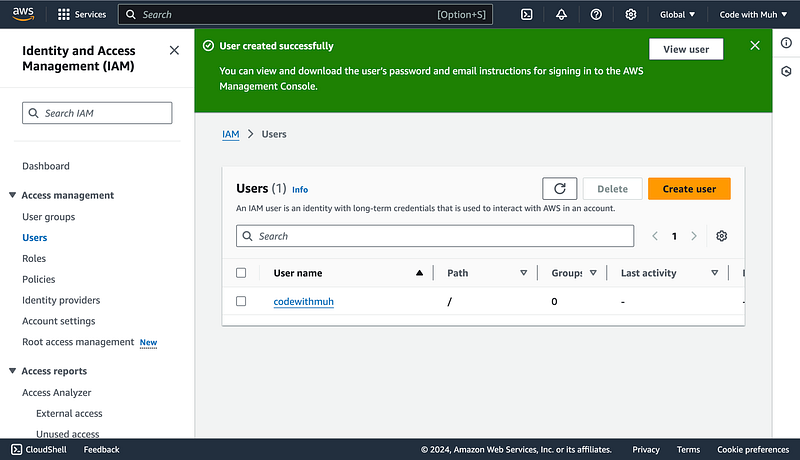Select all users header checkbox
This screenshot has width=800, height=460.
241,273
